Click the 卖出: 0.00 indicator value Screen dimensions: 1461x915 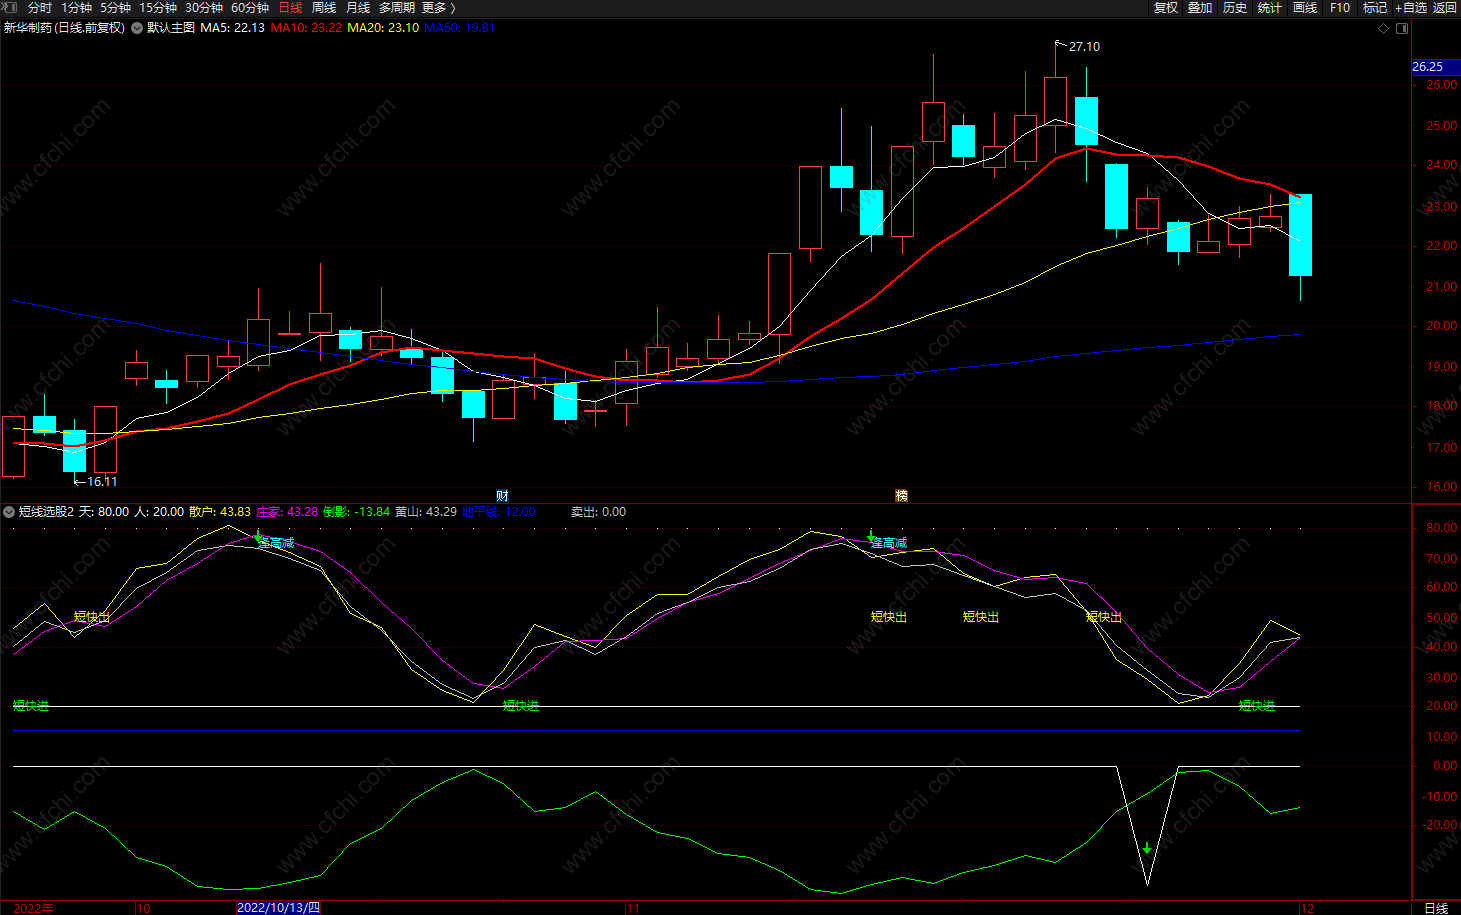click(598, 512)
